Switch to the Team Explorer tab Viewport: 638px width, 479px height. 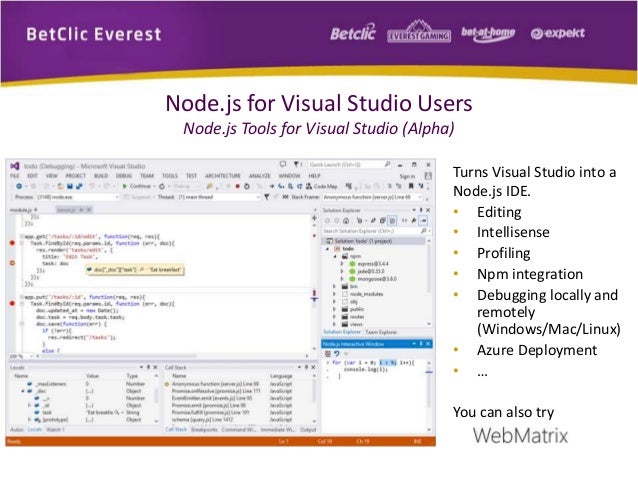click(x=381, y=332)
